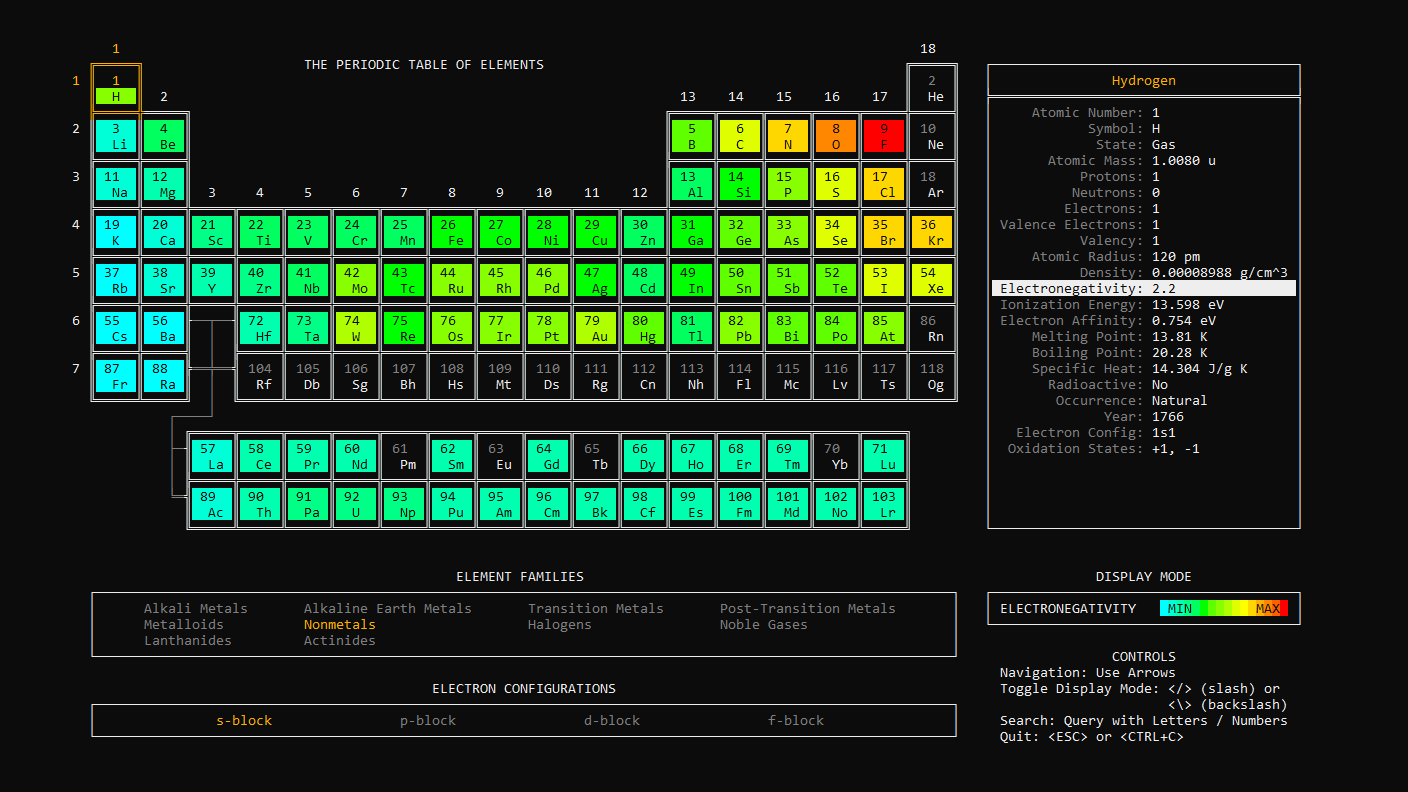Show the Actinides family grouping
The height and width of the screenshot is (792, 1408).
(x=338, y=640)
